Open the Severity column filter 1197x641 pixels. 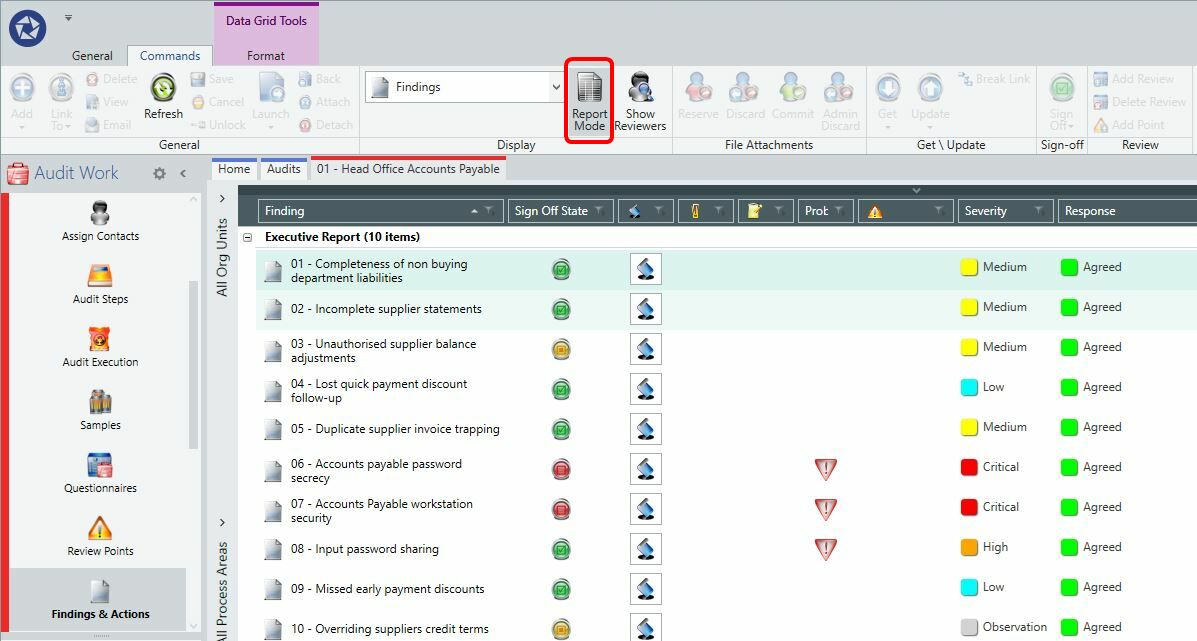pos(1039,211)
